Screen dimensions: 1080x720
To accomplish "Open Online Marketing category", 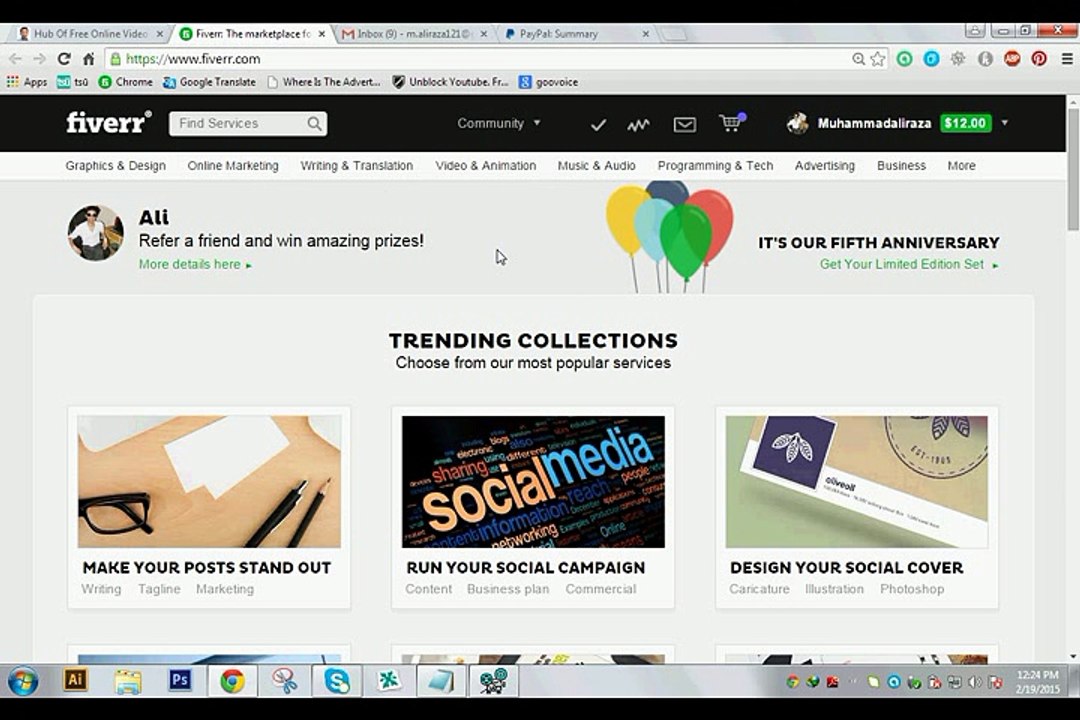I will coord(233,166).
